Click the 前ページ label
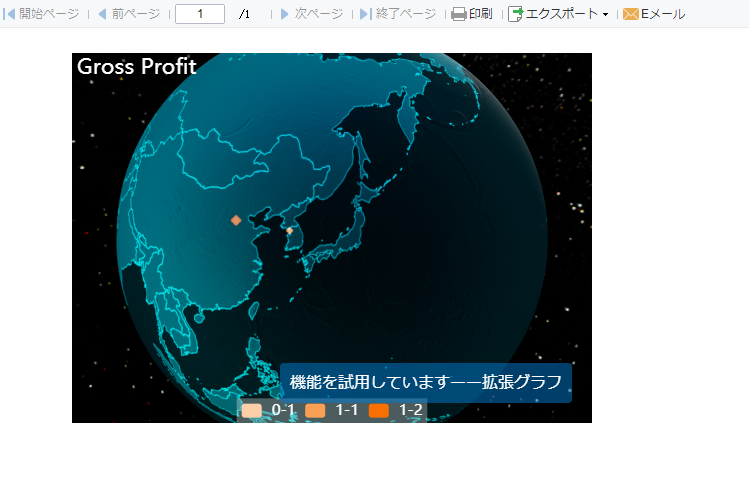 pyautogui.click(x=136, y=14)
